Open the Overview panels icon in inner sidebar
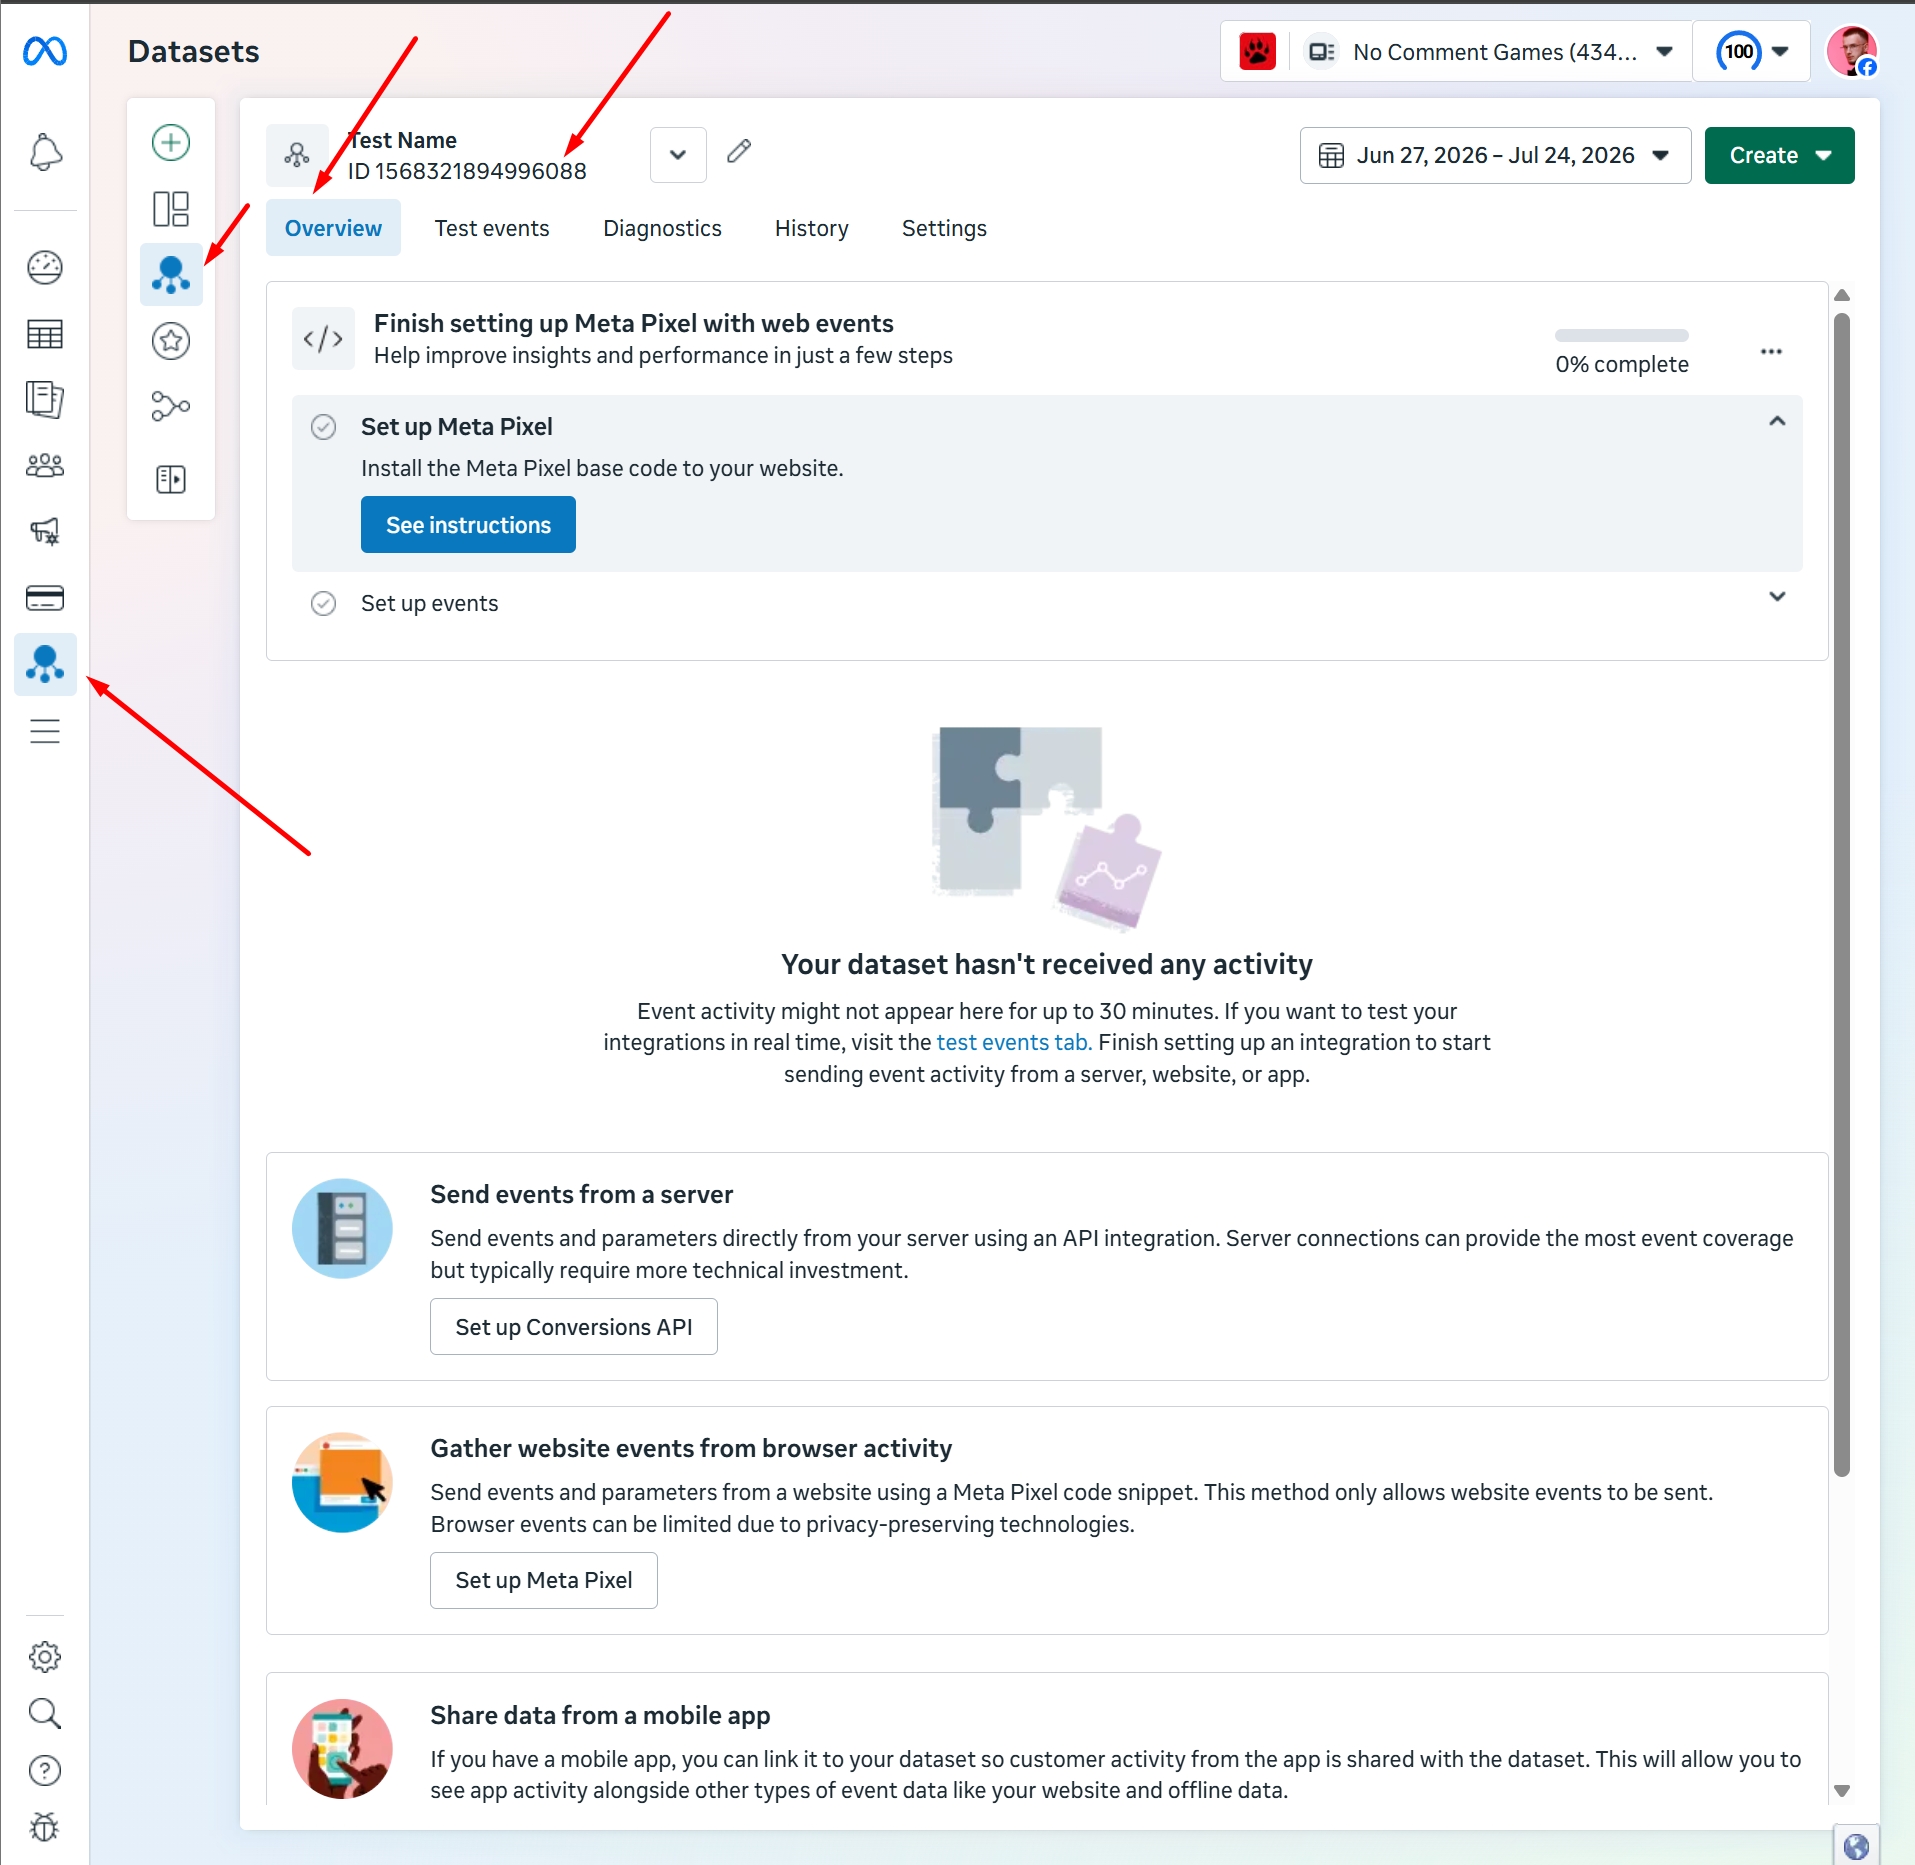The width and height of the screenshot is (1915, 1865). [171, 209]
